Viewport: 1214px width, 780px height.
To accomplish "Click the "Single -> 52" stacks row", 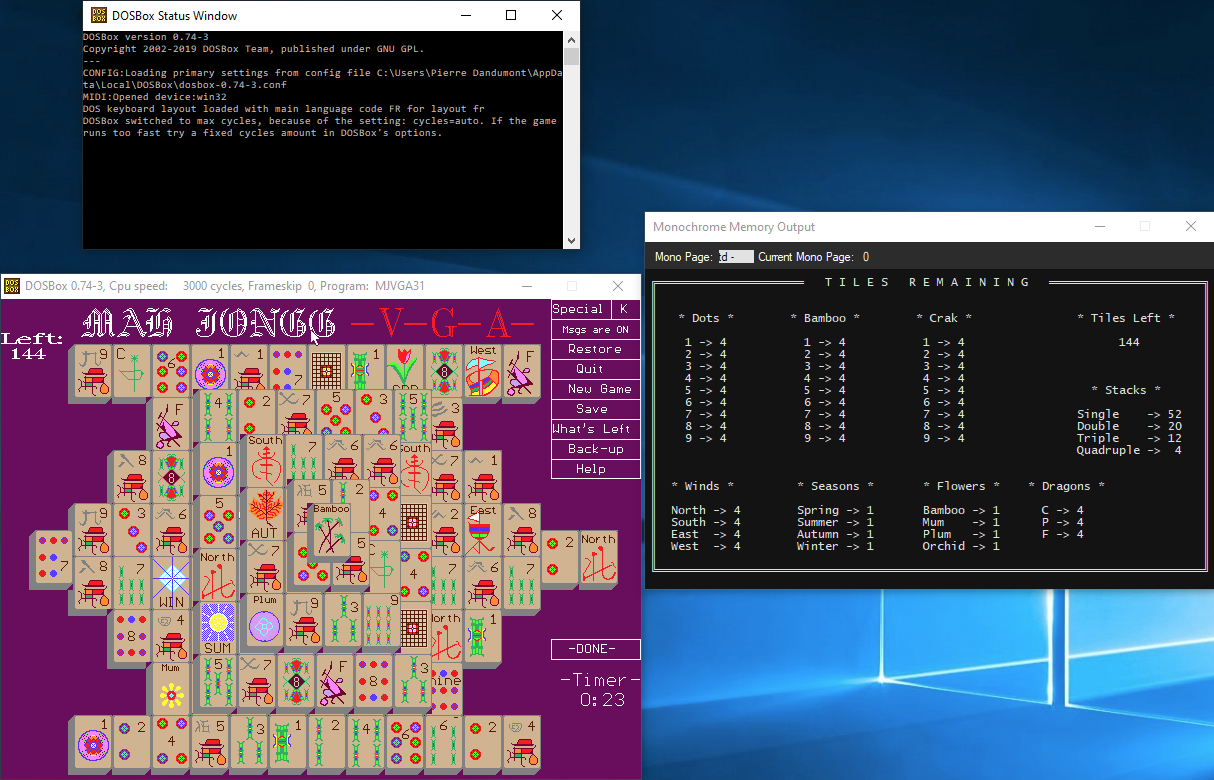I will point(1129,414).
